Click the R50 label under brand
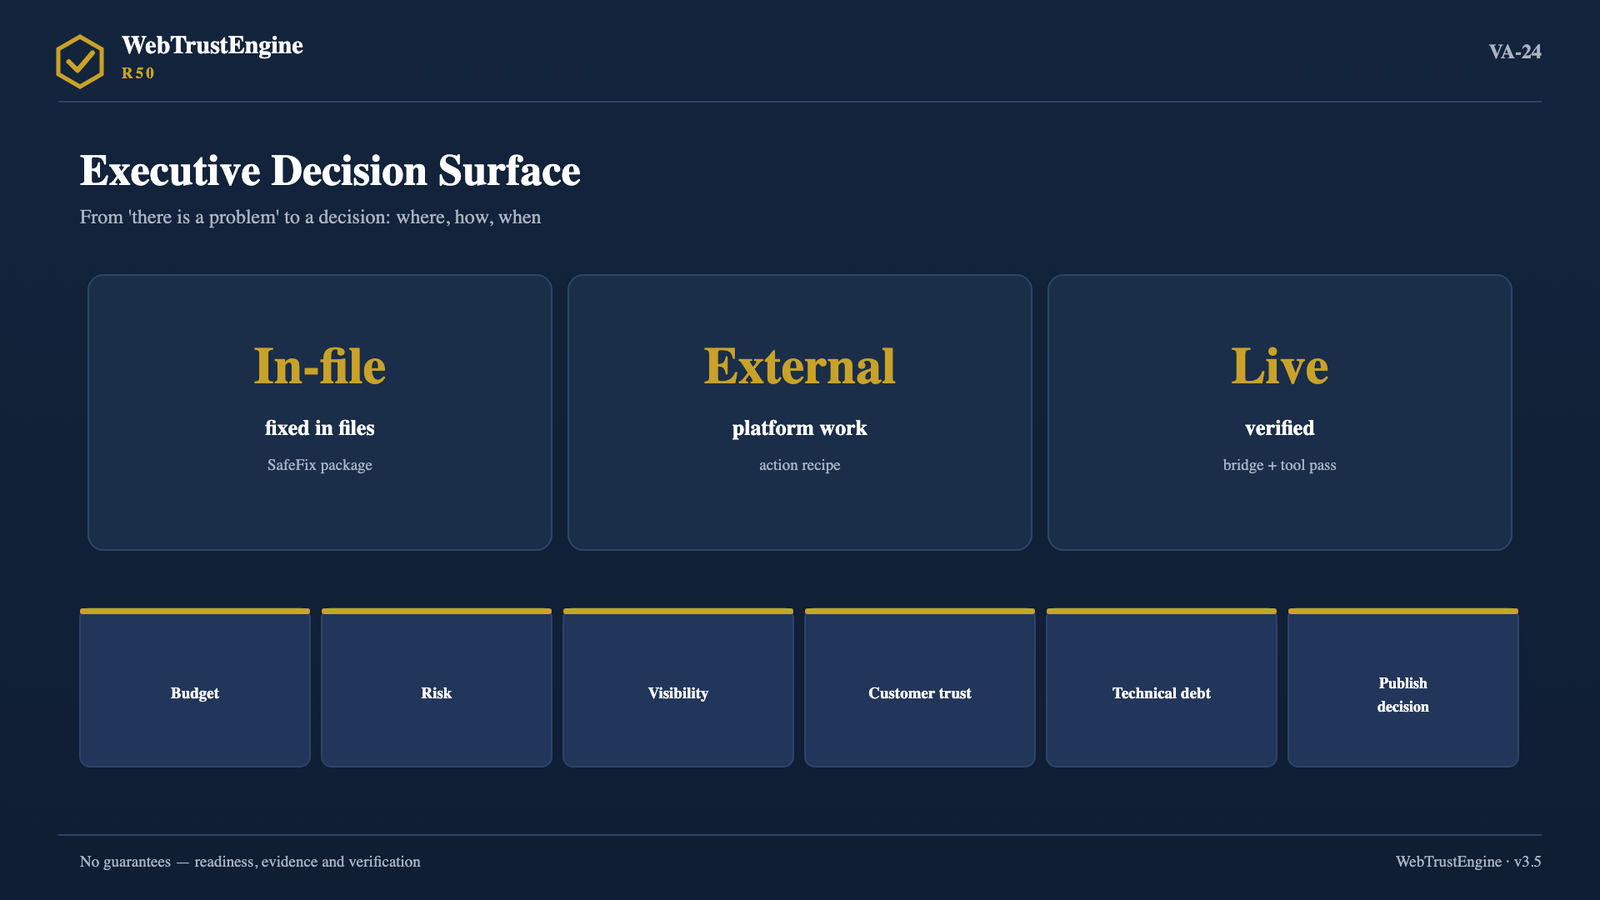 tap(138, 73)
